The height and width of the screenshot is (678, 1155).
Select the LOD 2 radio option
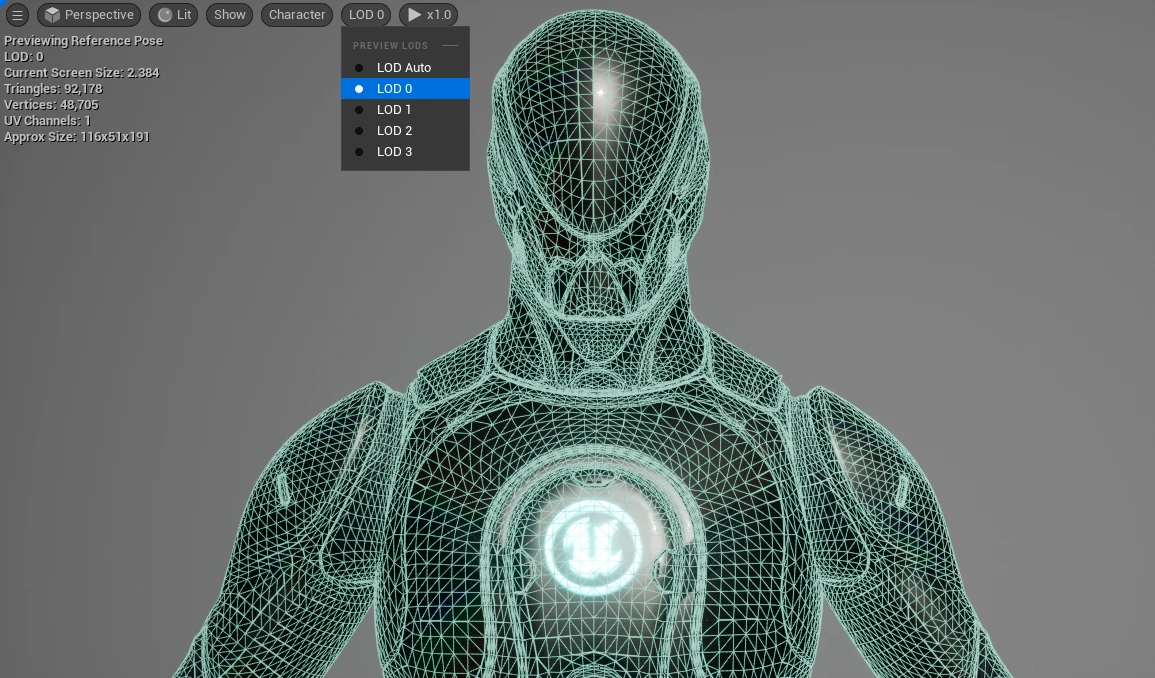coord(405,130)
